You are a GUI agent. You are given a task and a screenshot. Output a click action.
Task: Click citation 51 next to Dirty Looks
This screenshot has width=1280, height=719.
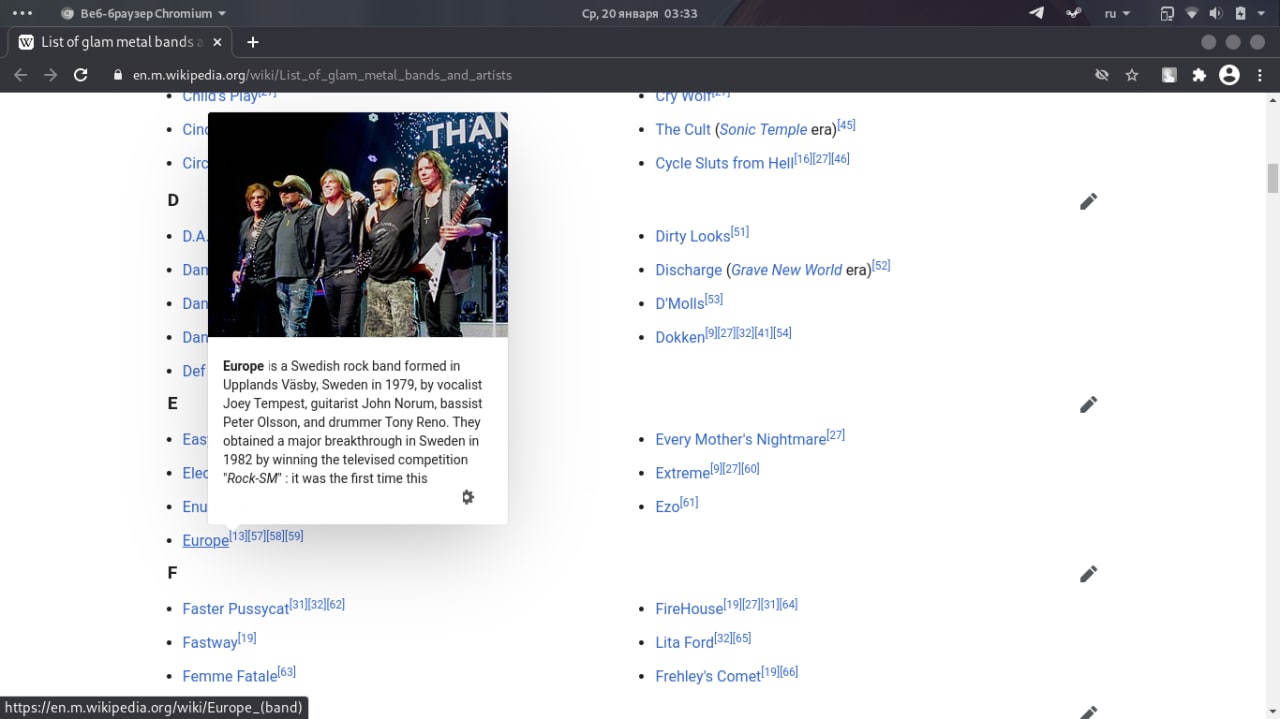739,232
